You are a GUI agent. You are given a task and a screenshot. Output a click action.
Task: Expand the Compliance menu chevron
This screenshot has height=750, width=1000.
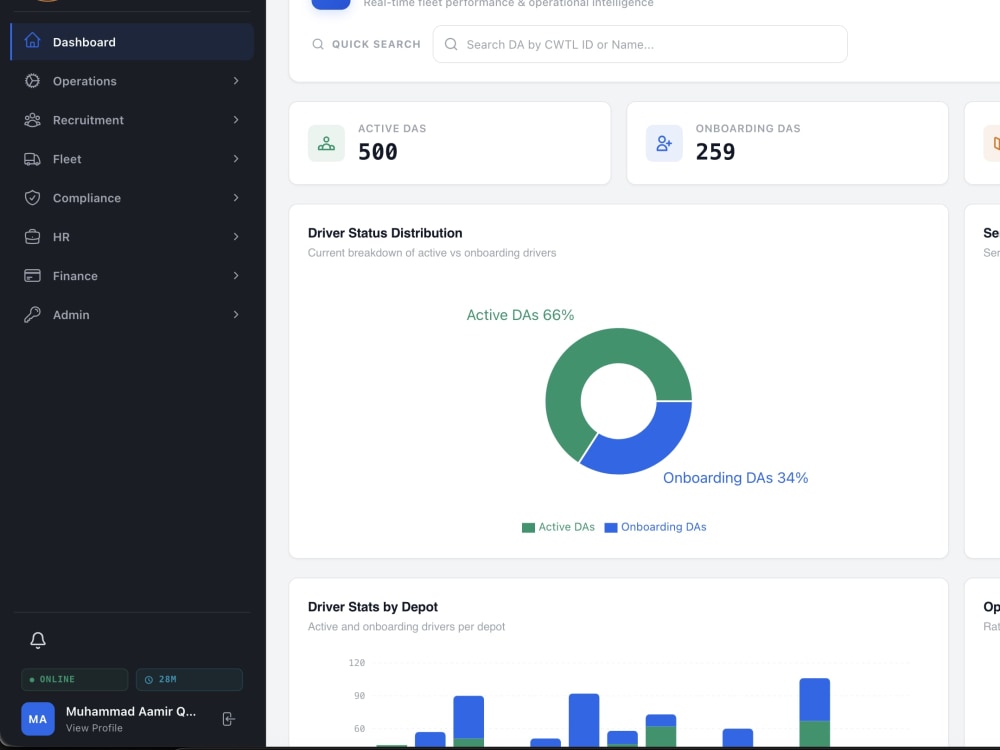(x=236, y=198)
